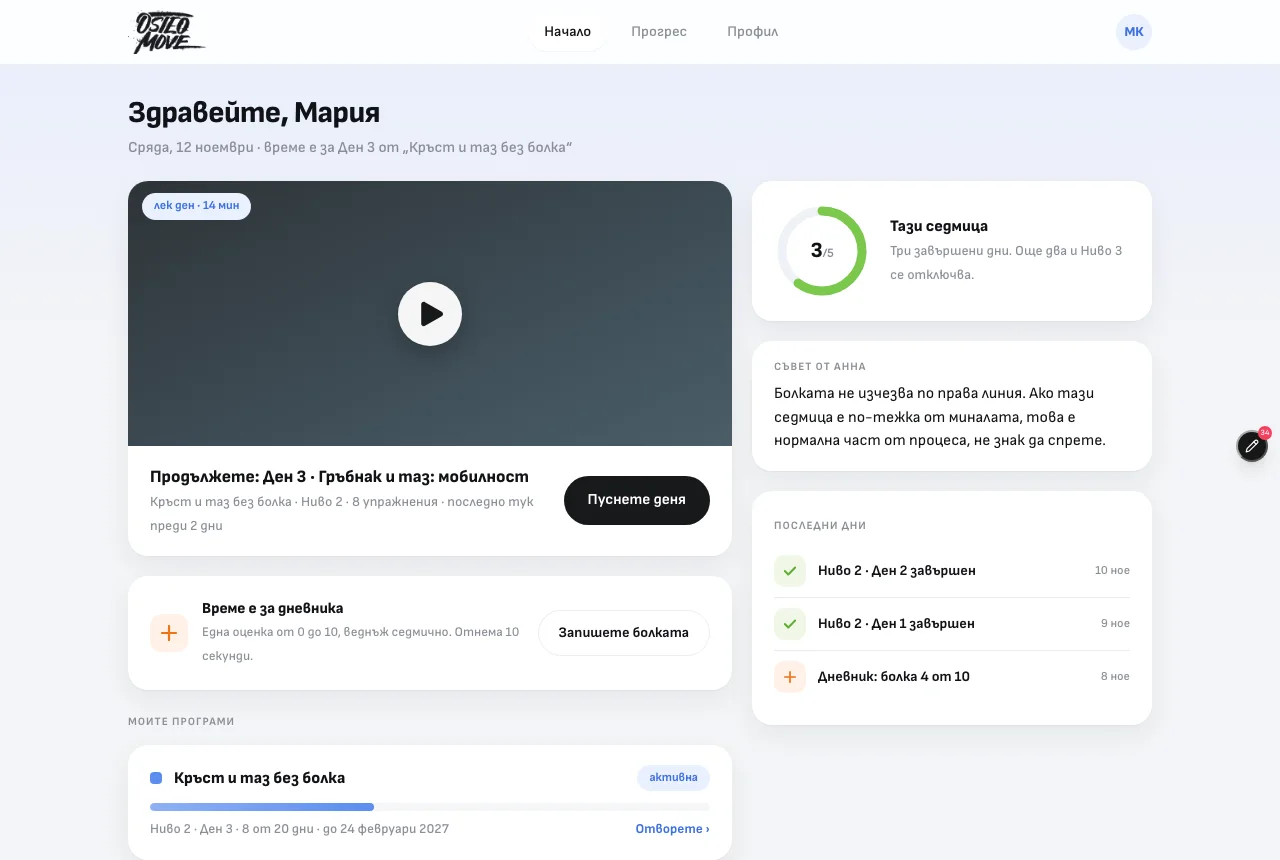Play the Day 3 video
The image size is (1280, 860).
(x=430, y=314)
